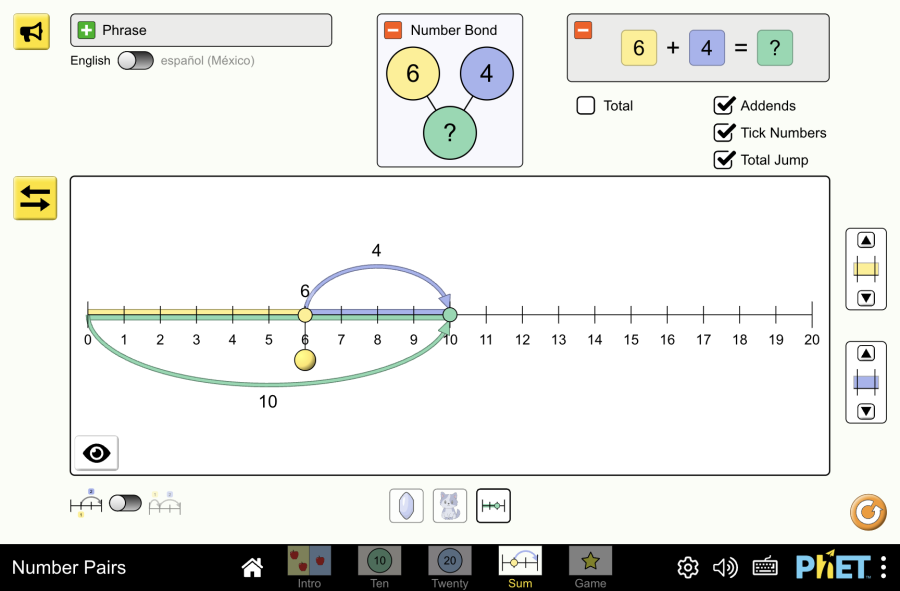Viewport: 900px width, 591px height.
Task: Collapse the equation panel
Action: (583, 31)
